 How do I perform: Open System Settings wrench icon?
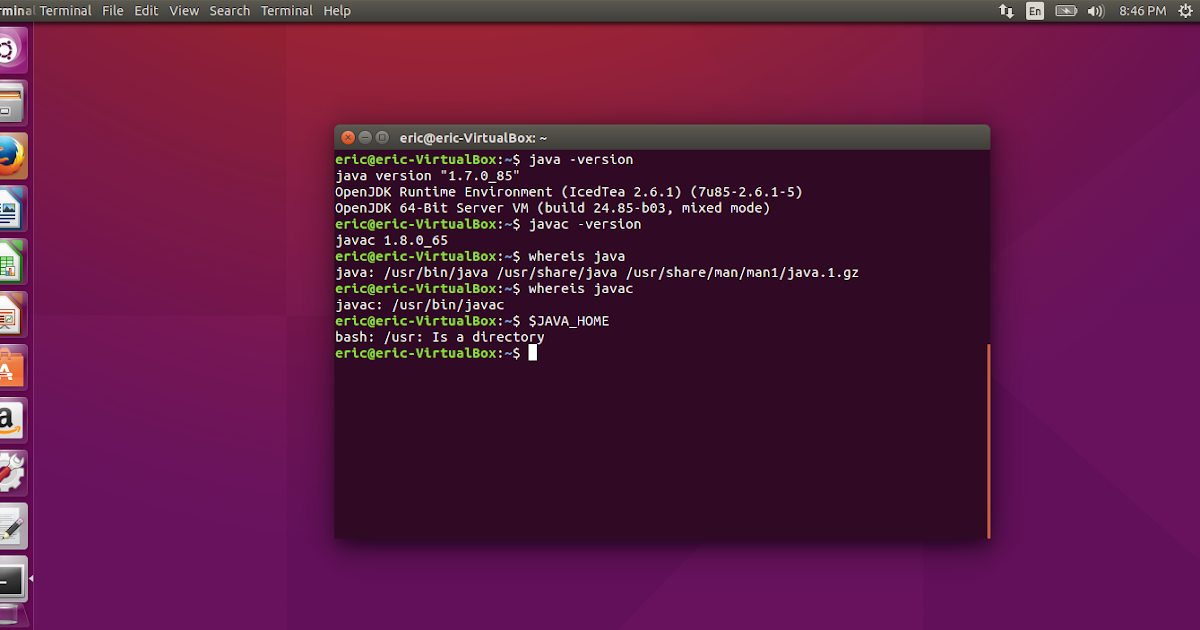(10, 473)
